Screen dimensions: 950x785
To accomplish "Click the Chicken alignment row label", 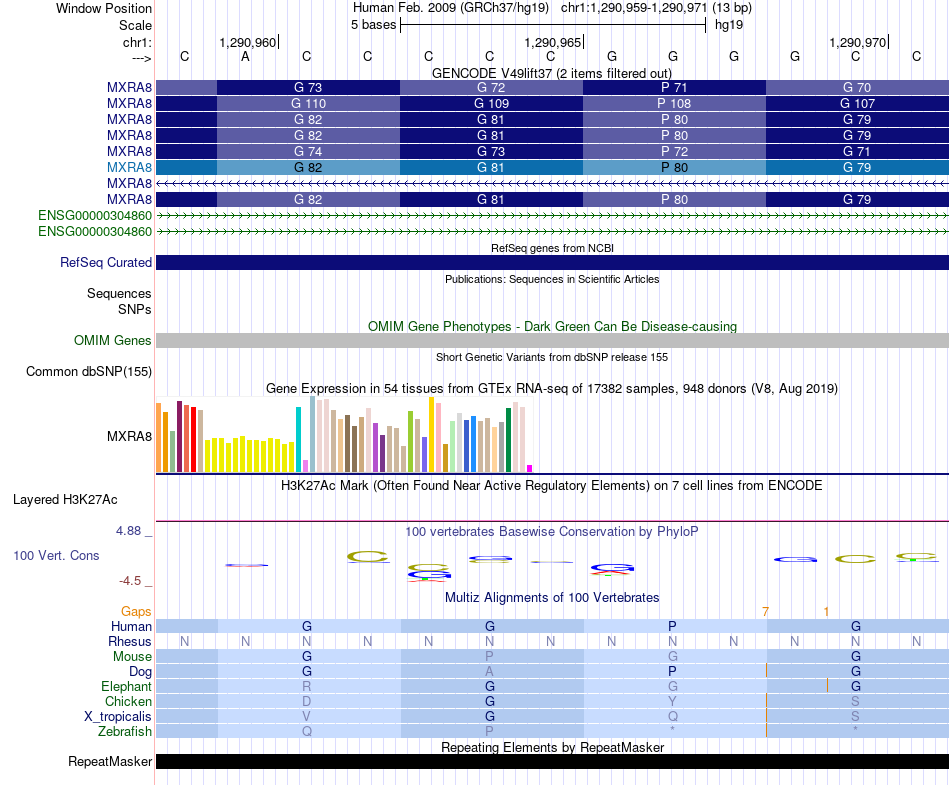I will click(128, 701).
